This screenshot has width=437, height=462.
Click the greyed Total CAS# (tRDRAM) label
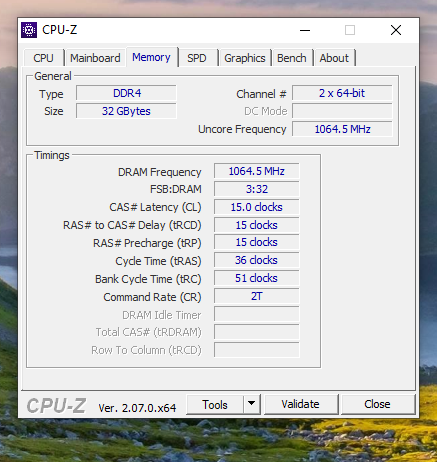[149, 332]
